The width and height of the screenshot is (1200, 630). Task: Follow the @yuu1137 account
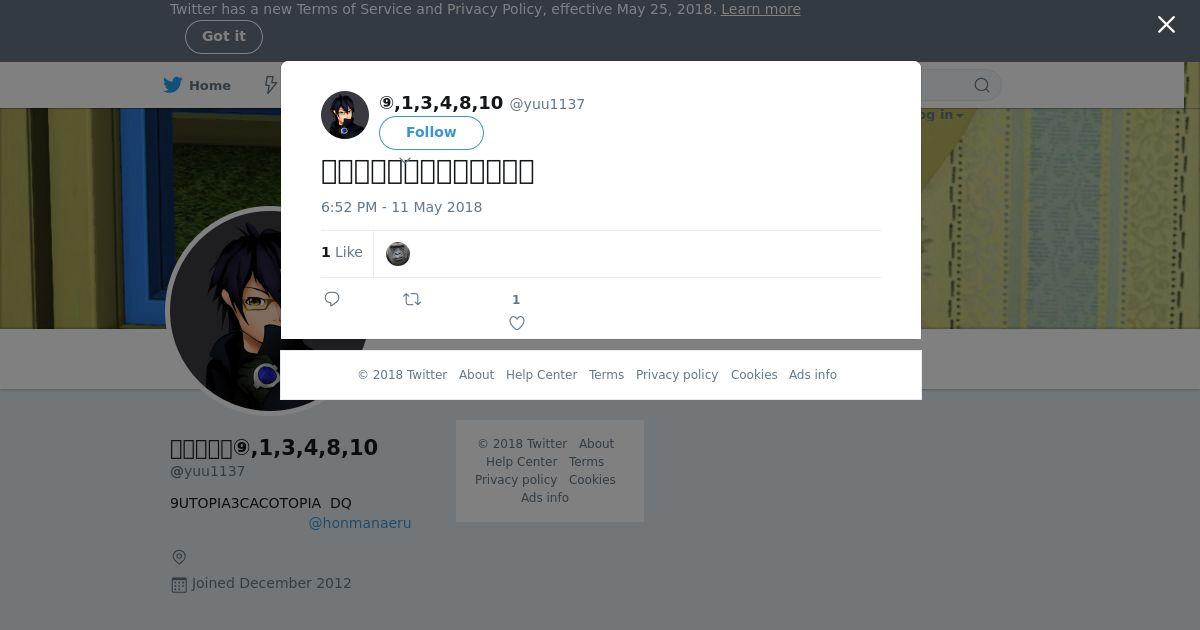[431, 132]
